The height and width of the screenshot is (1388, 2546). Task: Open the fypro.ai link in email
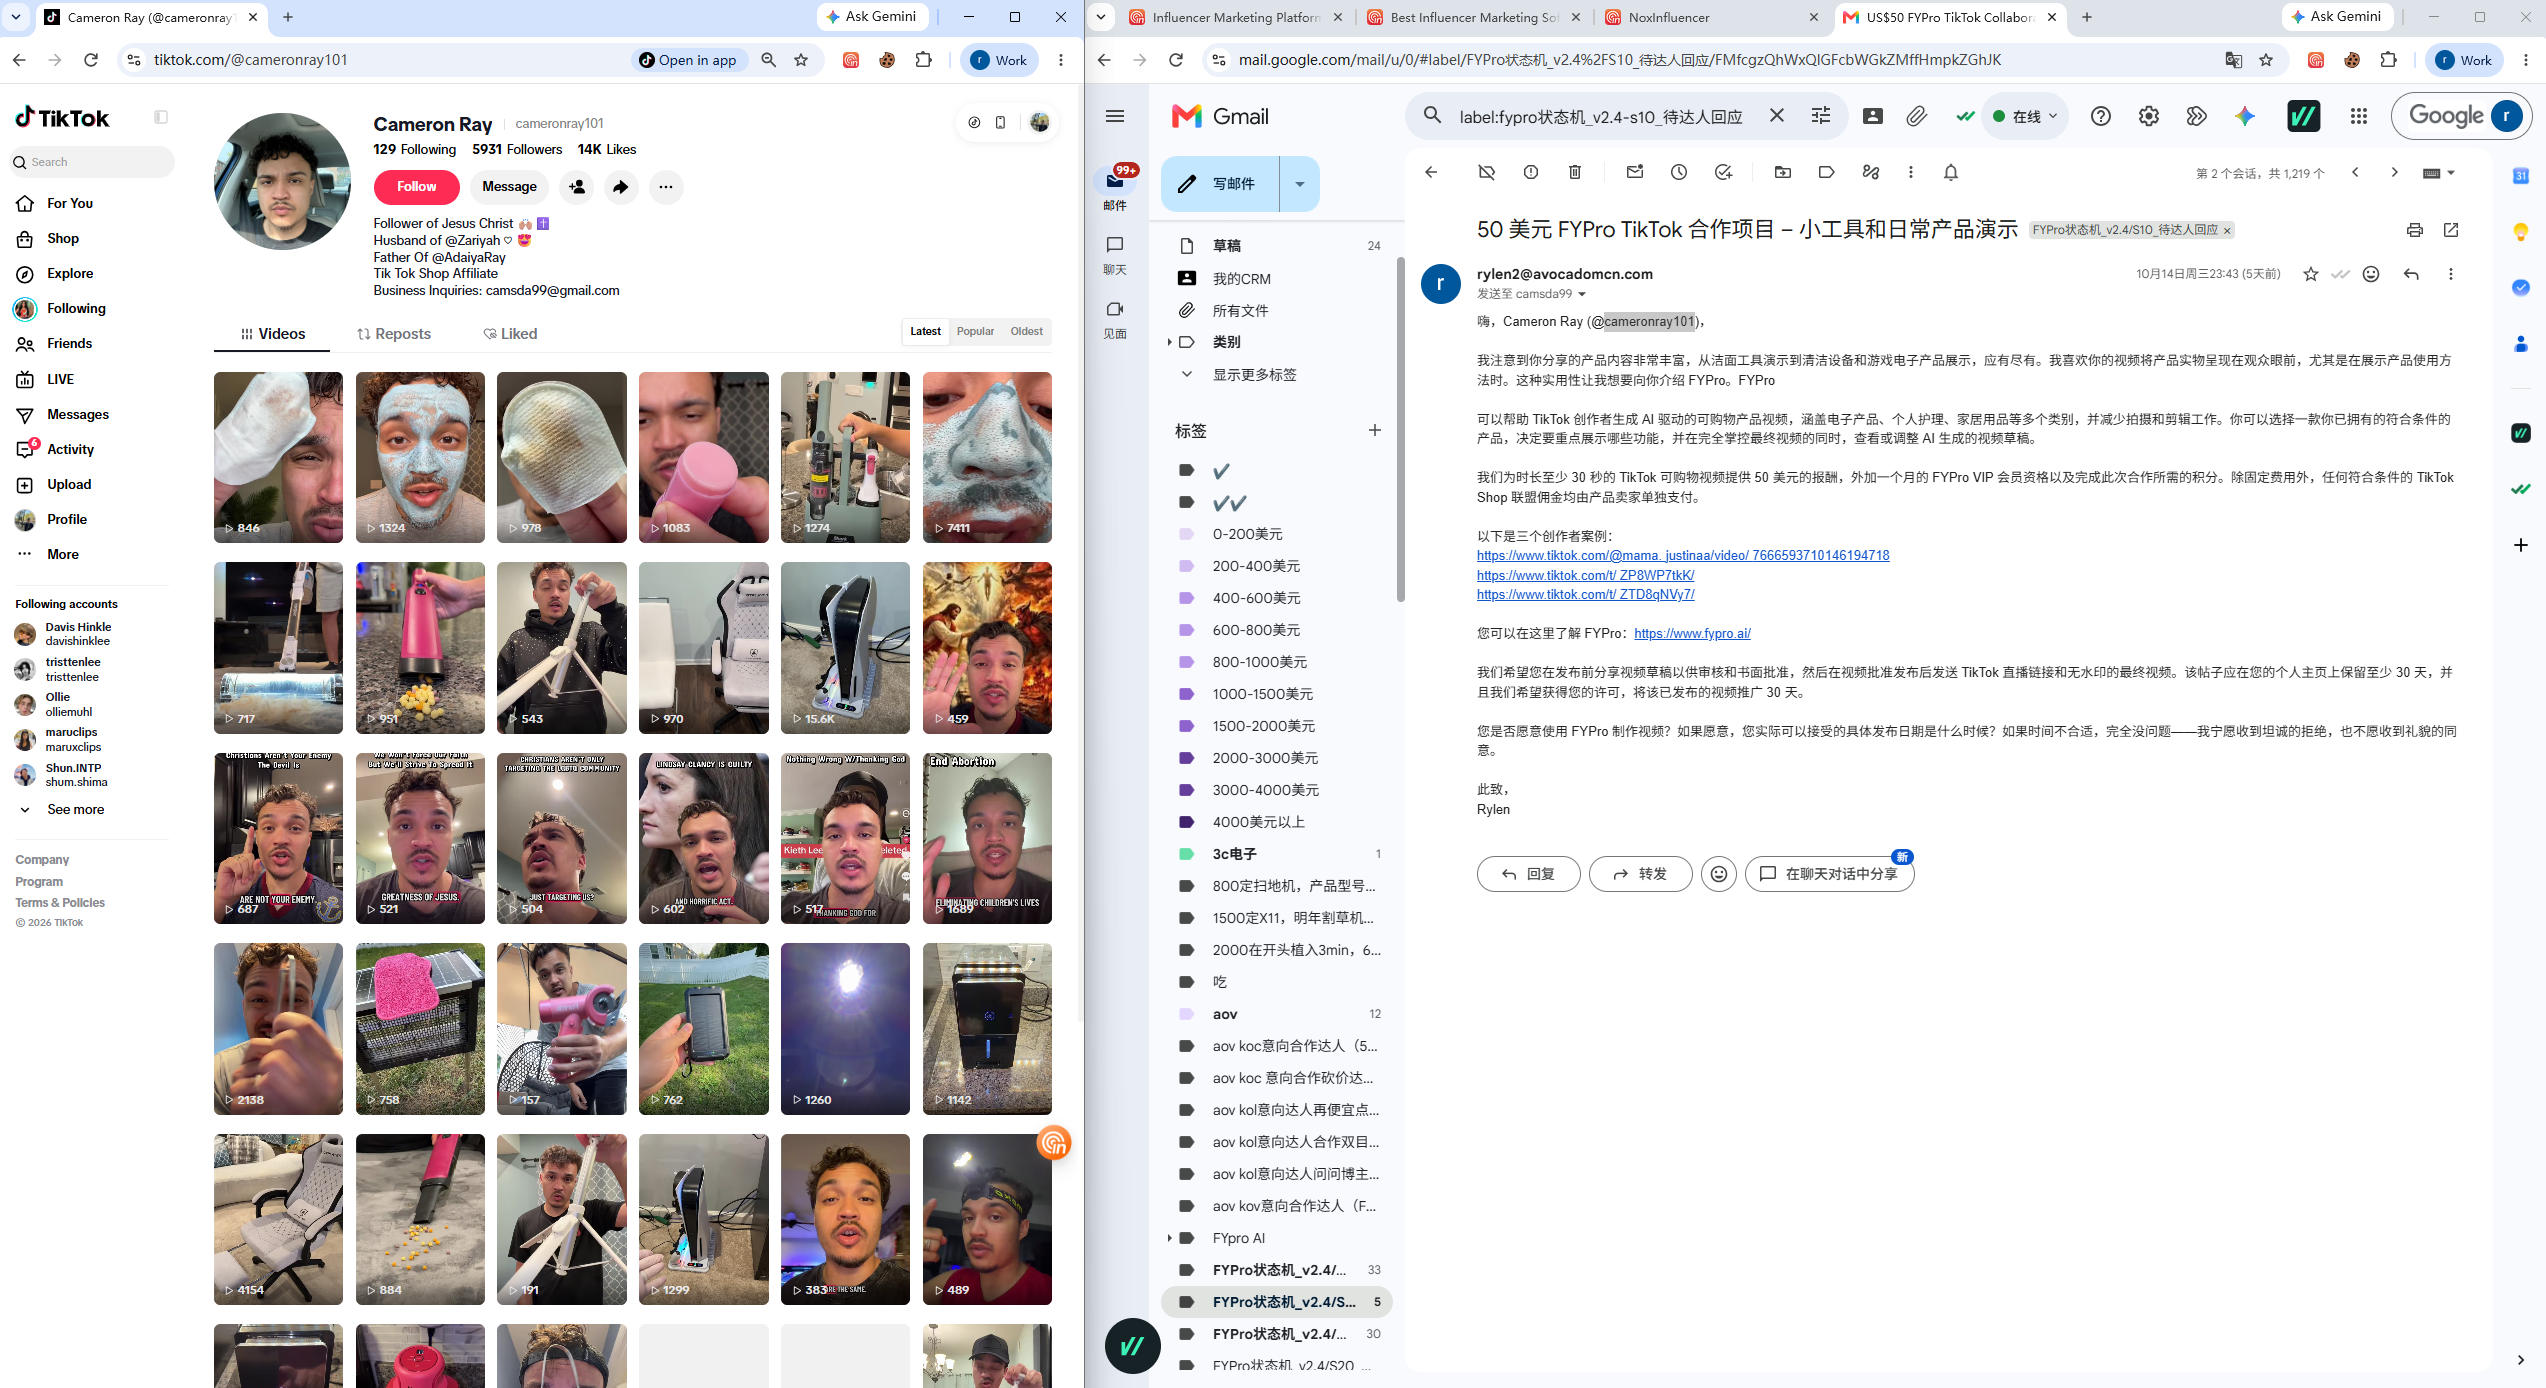tap(1692, 633)
